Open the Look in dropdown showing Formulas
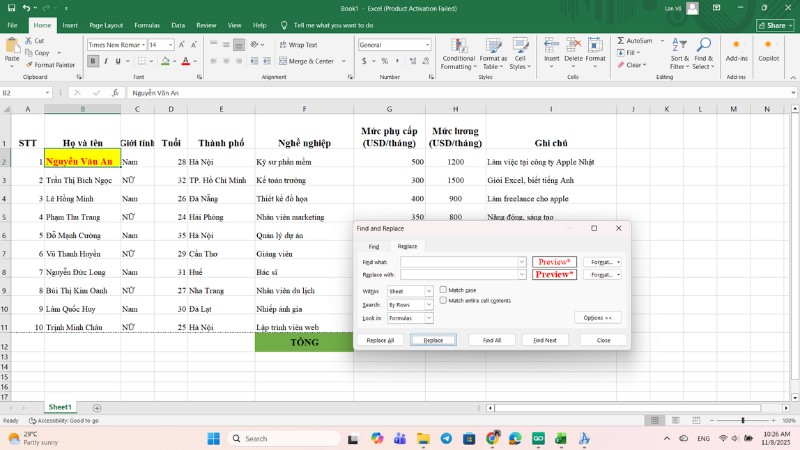The height and width of the screenshot is (450, 800). (x=410, y=318)
